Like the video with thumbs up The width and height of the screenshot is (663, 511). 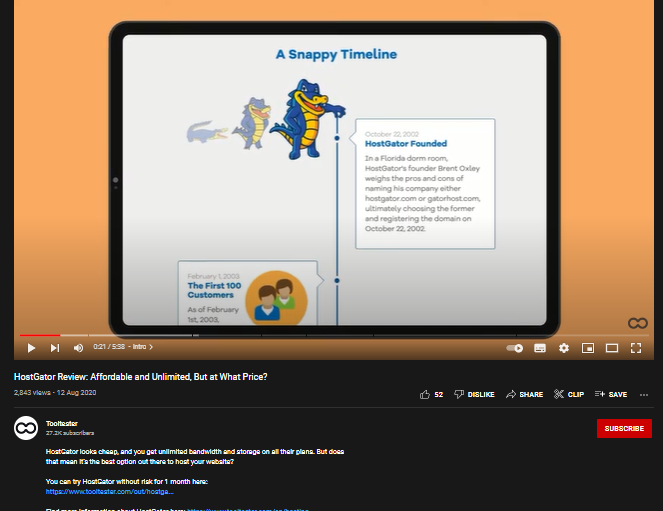431,395
